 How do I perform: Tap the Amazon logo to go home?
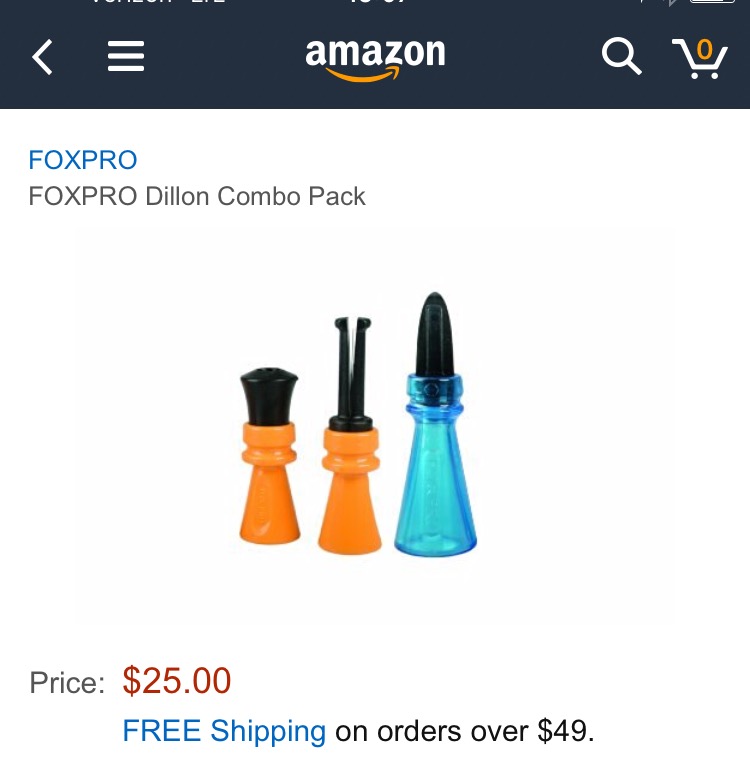(x=375, y=57)
